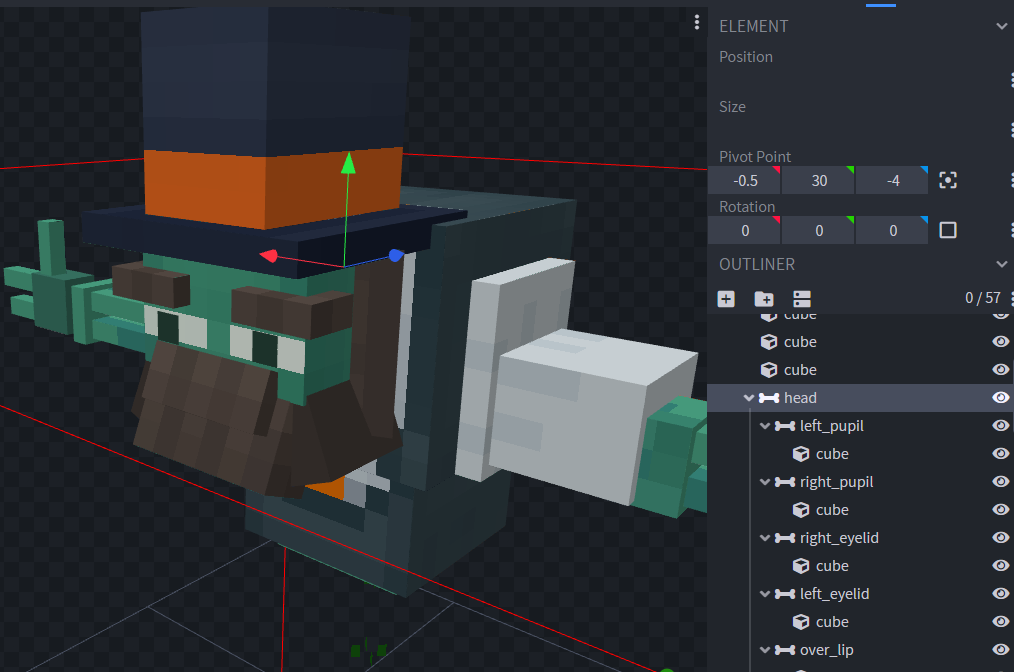Viewport: 1014px width, 672px height.
Task: Toggle the outliner more options icon
Action: coord(801,299)
